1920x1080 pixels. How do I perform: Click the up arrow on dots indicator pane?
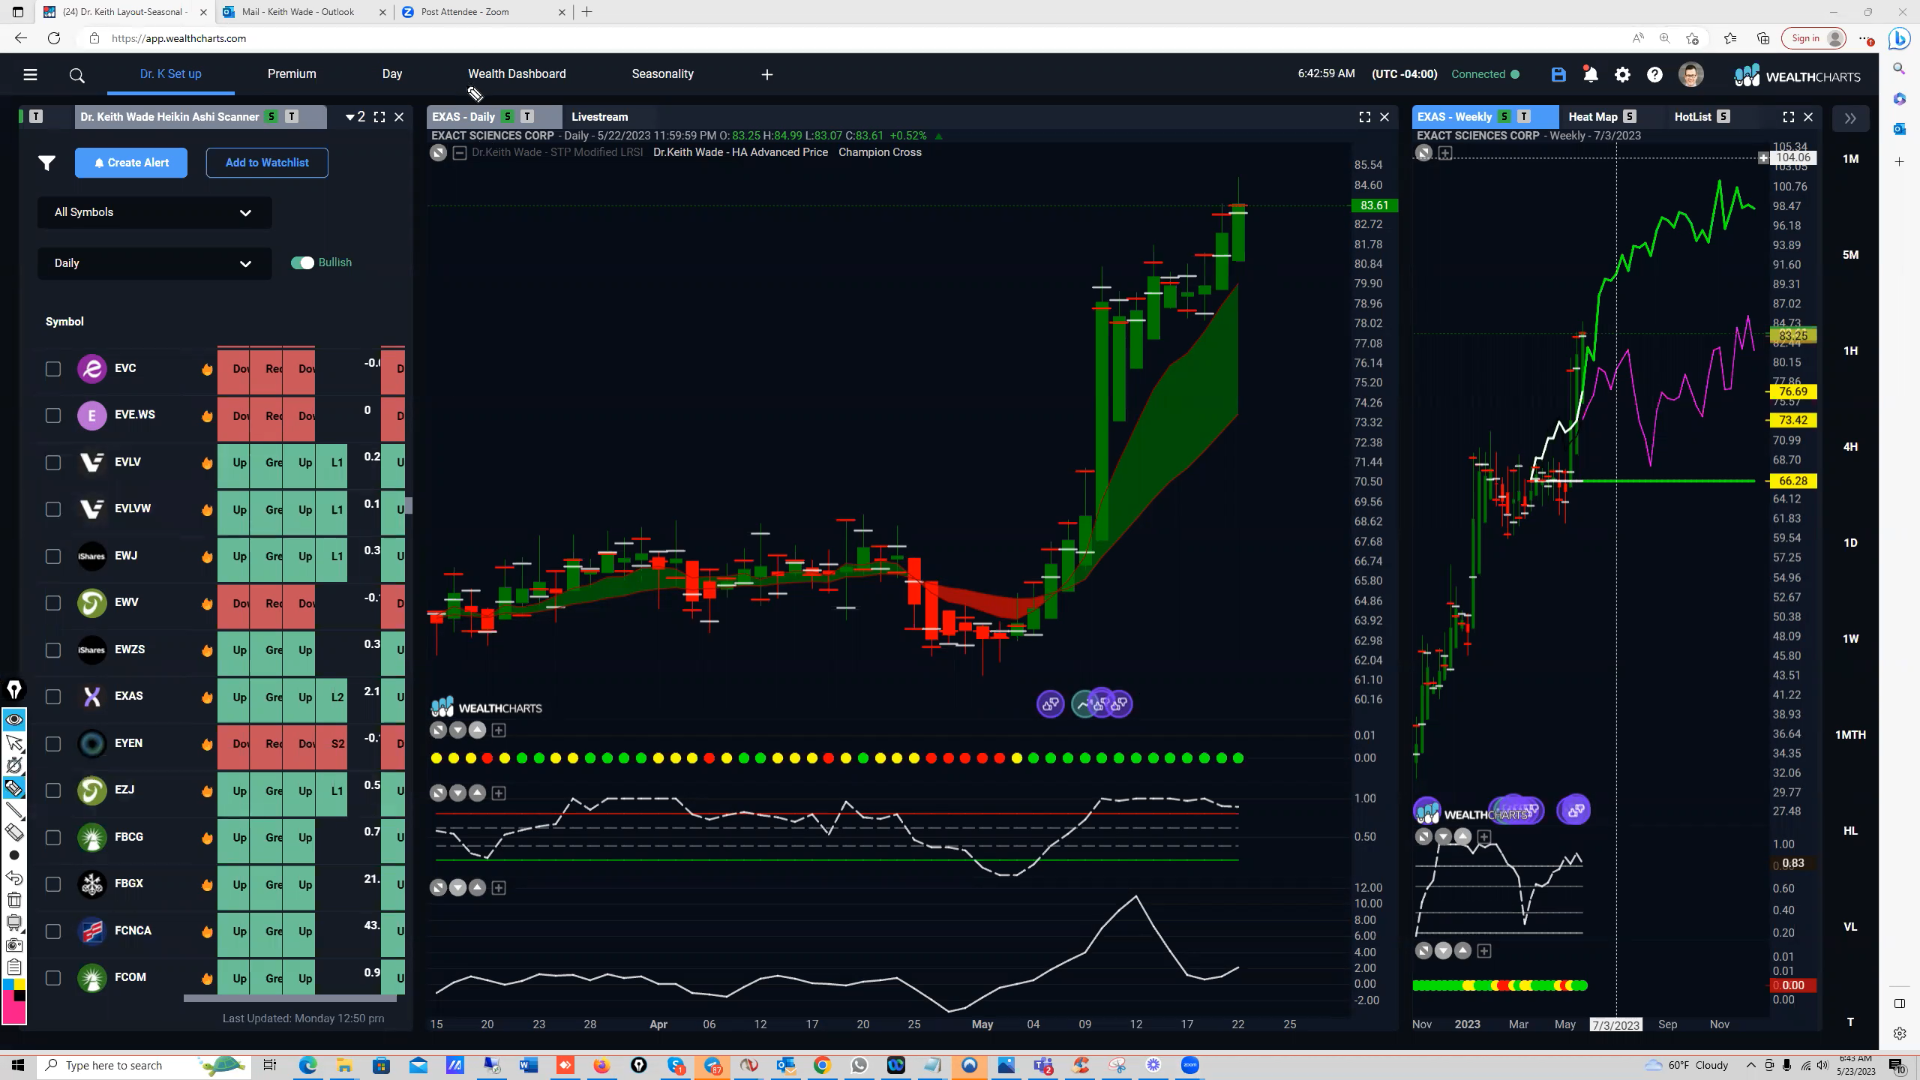point(477,730)
